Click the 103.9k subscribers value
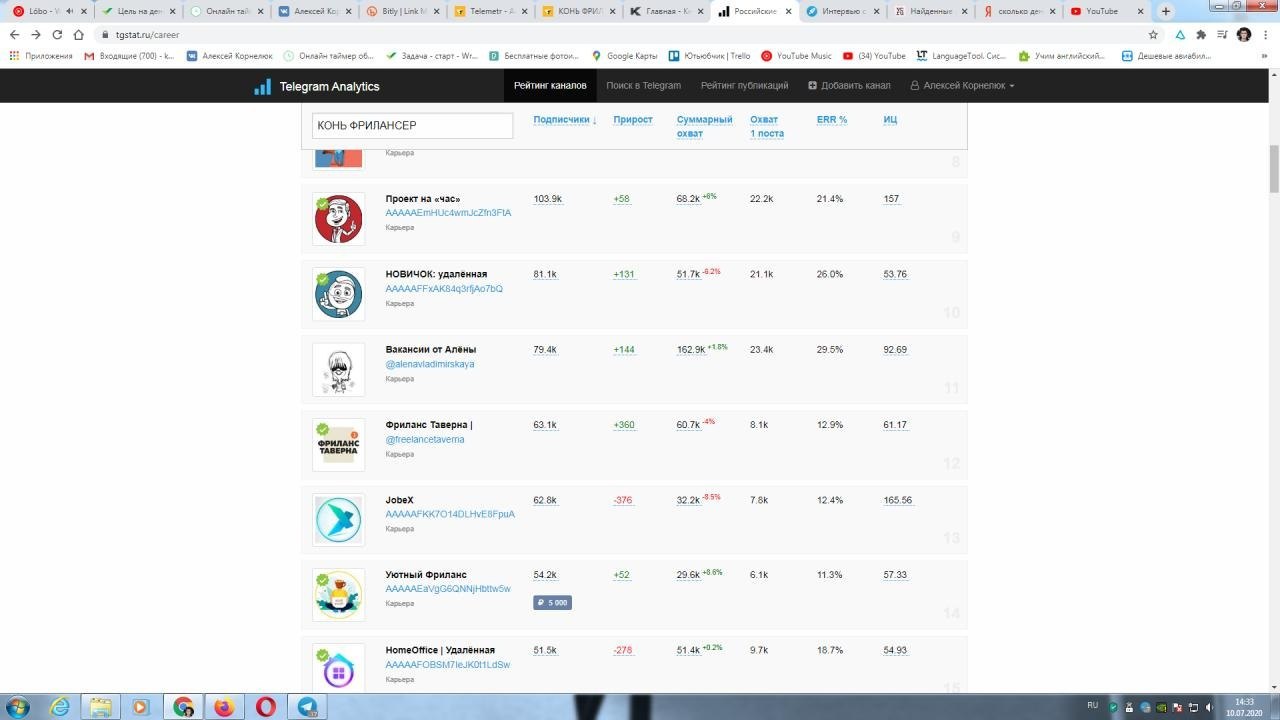The image size is (1280, 720). point(548,199)
